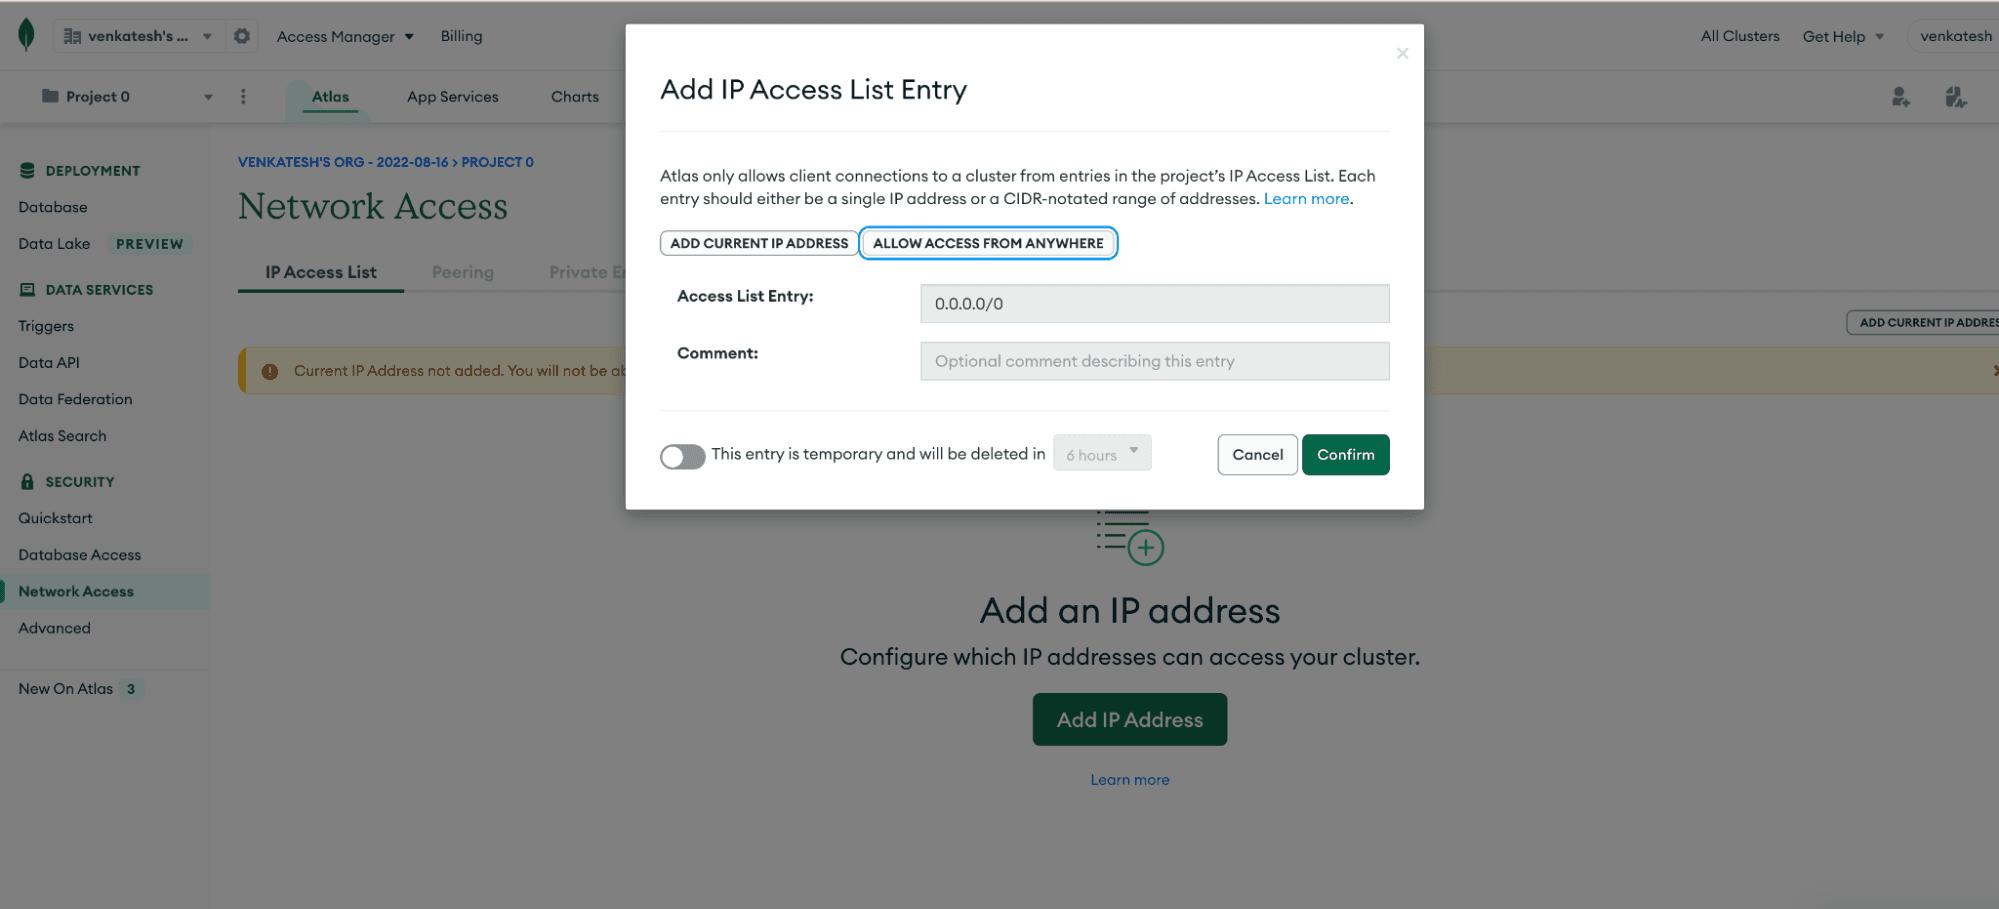Click the Learn more link in dialog

click(x=1306, y=199)
